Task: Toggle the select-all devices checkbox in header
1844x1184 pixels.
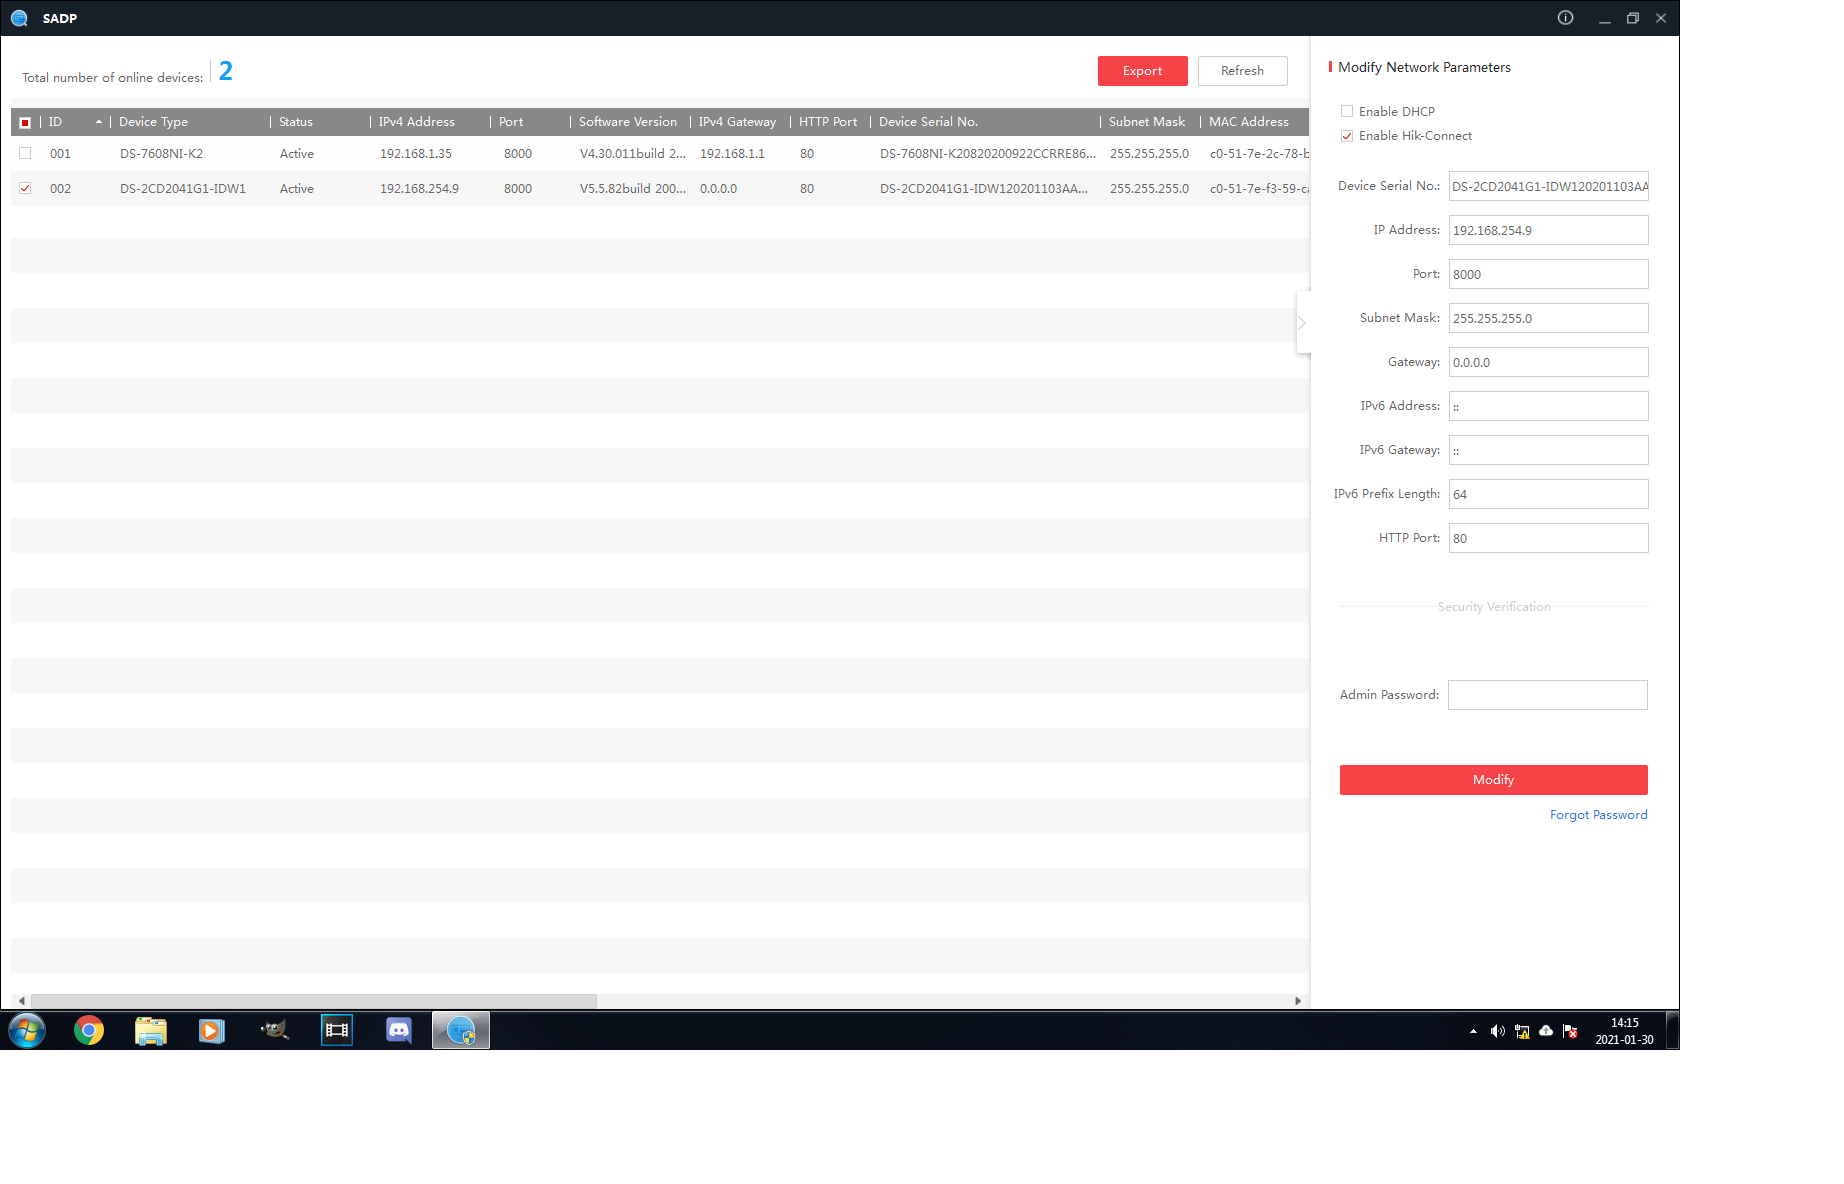Action: tap(25, 122)
